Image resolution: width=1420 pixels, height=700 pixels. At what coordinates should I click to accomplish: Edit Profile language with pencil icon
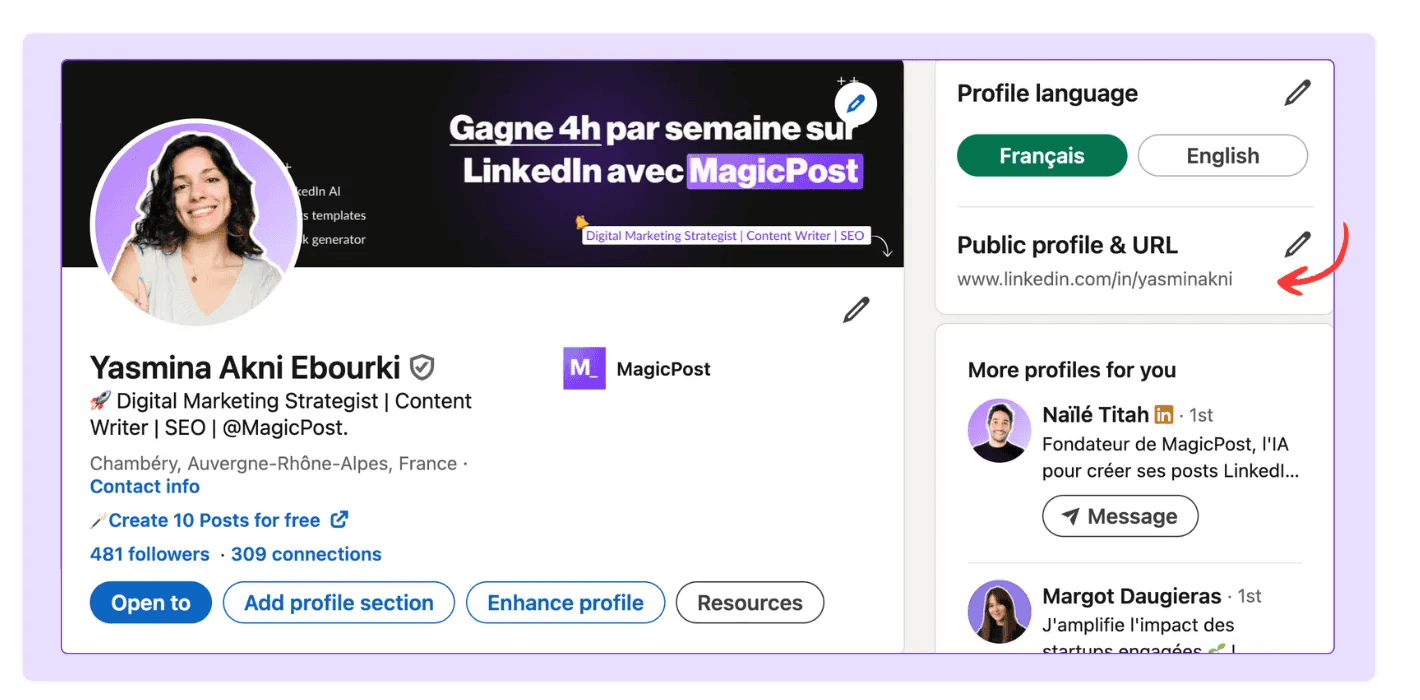click(1297, 93)
